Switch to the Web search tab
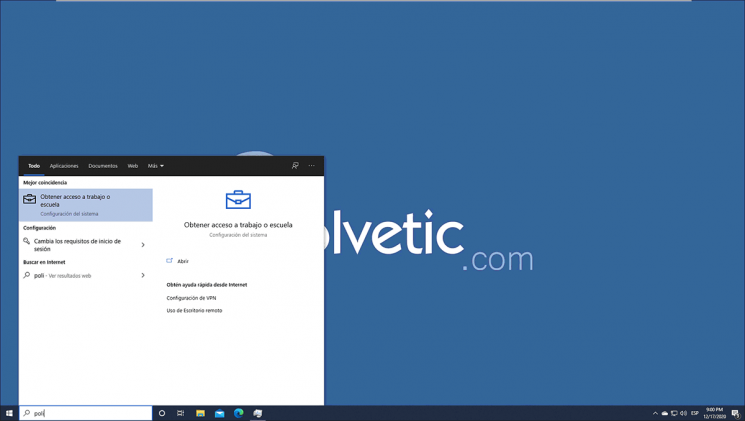The image size is (745, 421). [133, 166]
